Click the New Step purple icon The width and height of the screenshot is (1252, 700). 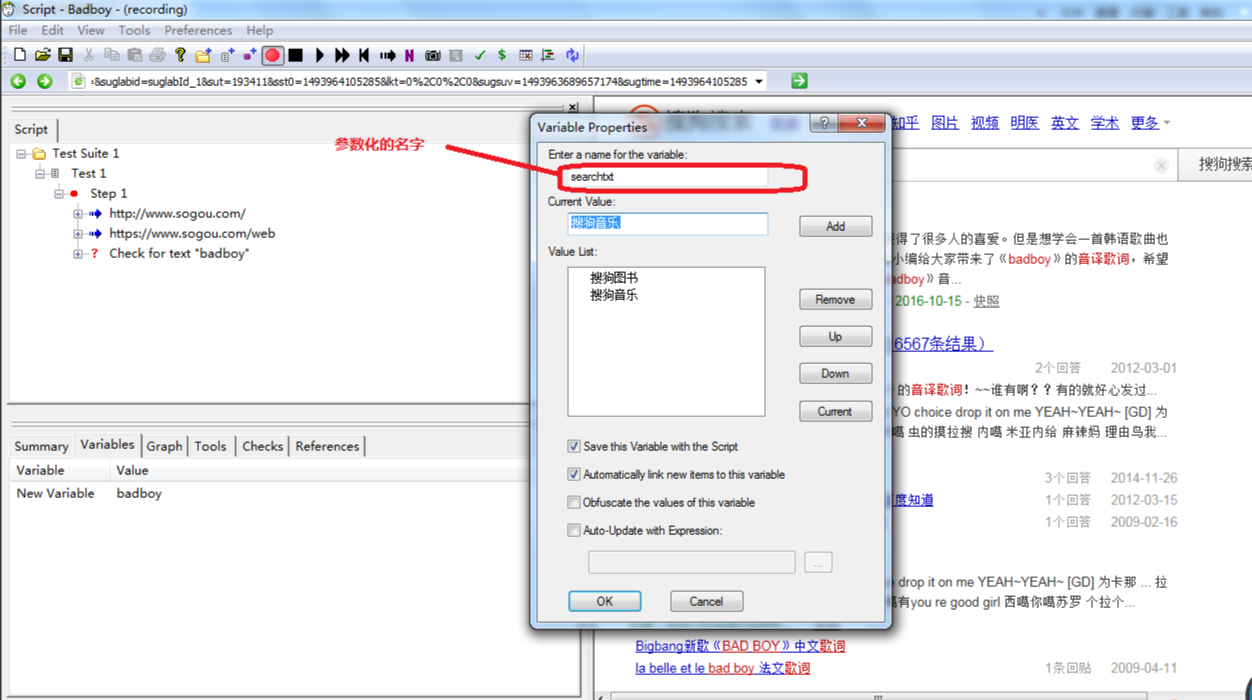[249, 55]
